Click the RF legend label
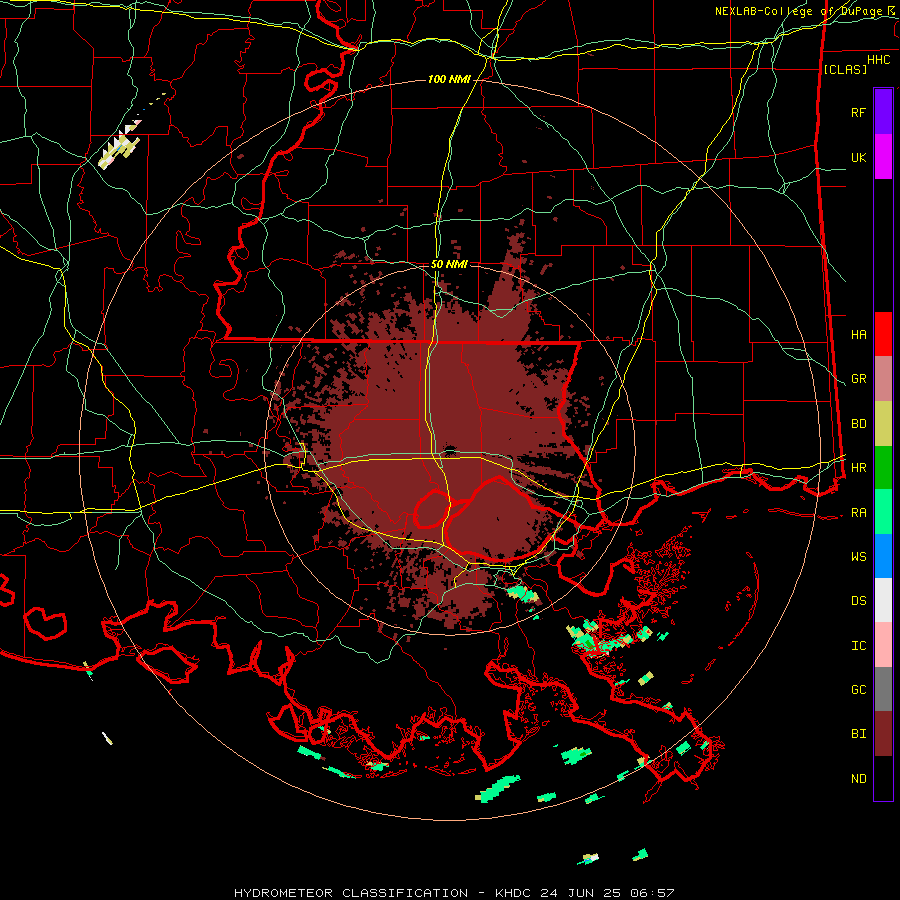Screen dimensions: 900x900 859,112
